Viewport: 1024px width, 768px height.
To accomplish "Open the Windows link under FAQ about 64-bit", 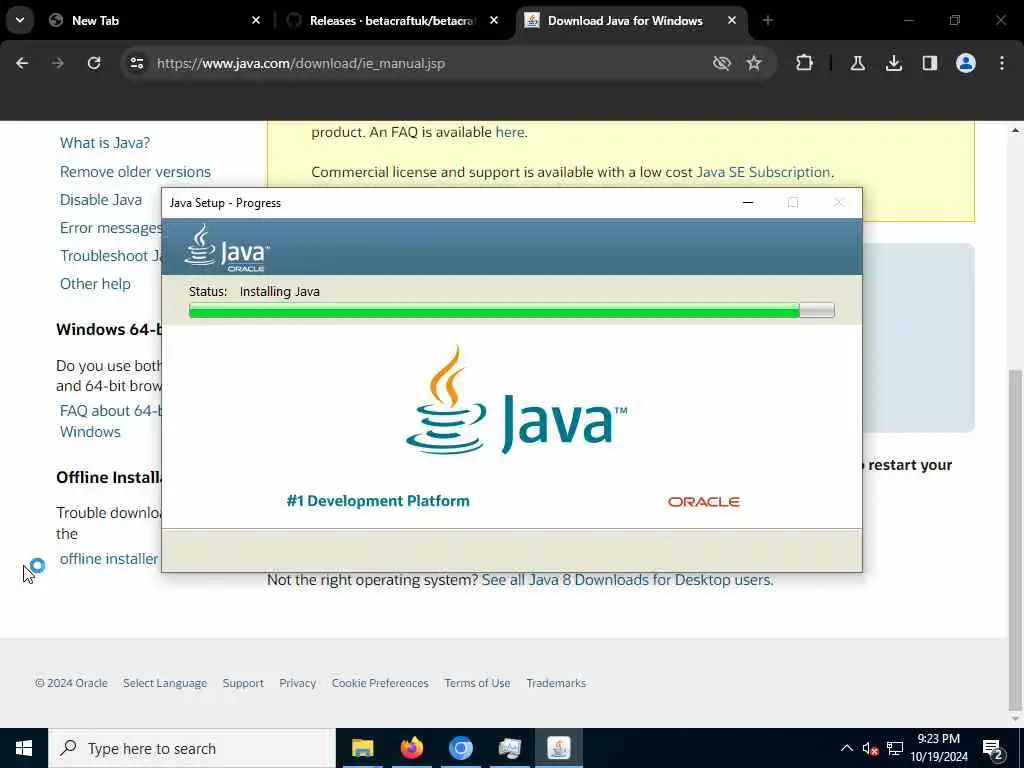I will click(90, 432).
